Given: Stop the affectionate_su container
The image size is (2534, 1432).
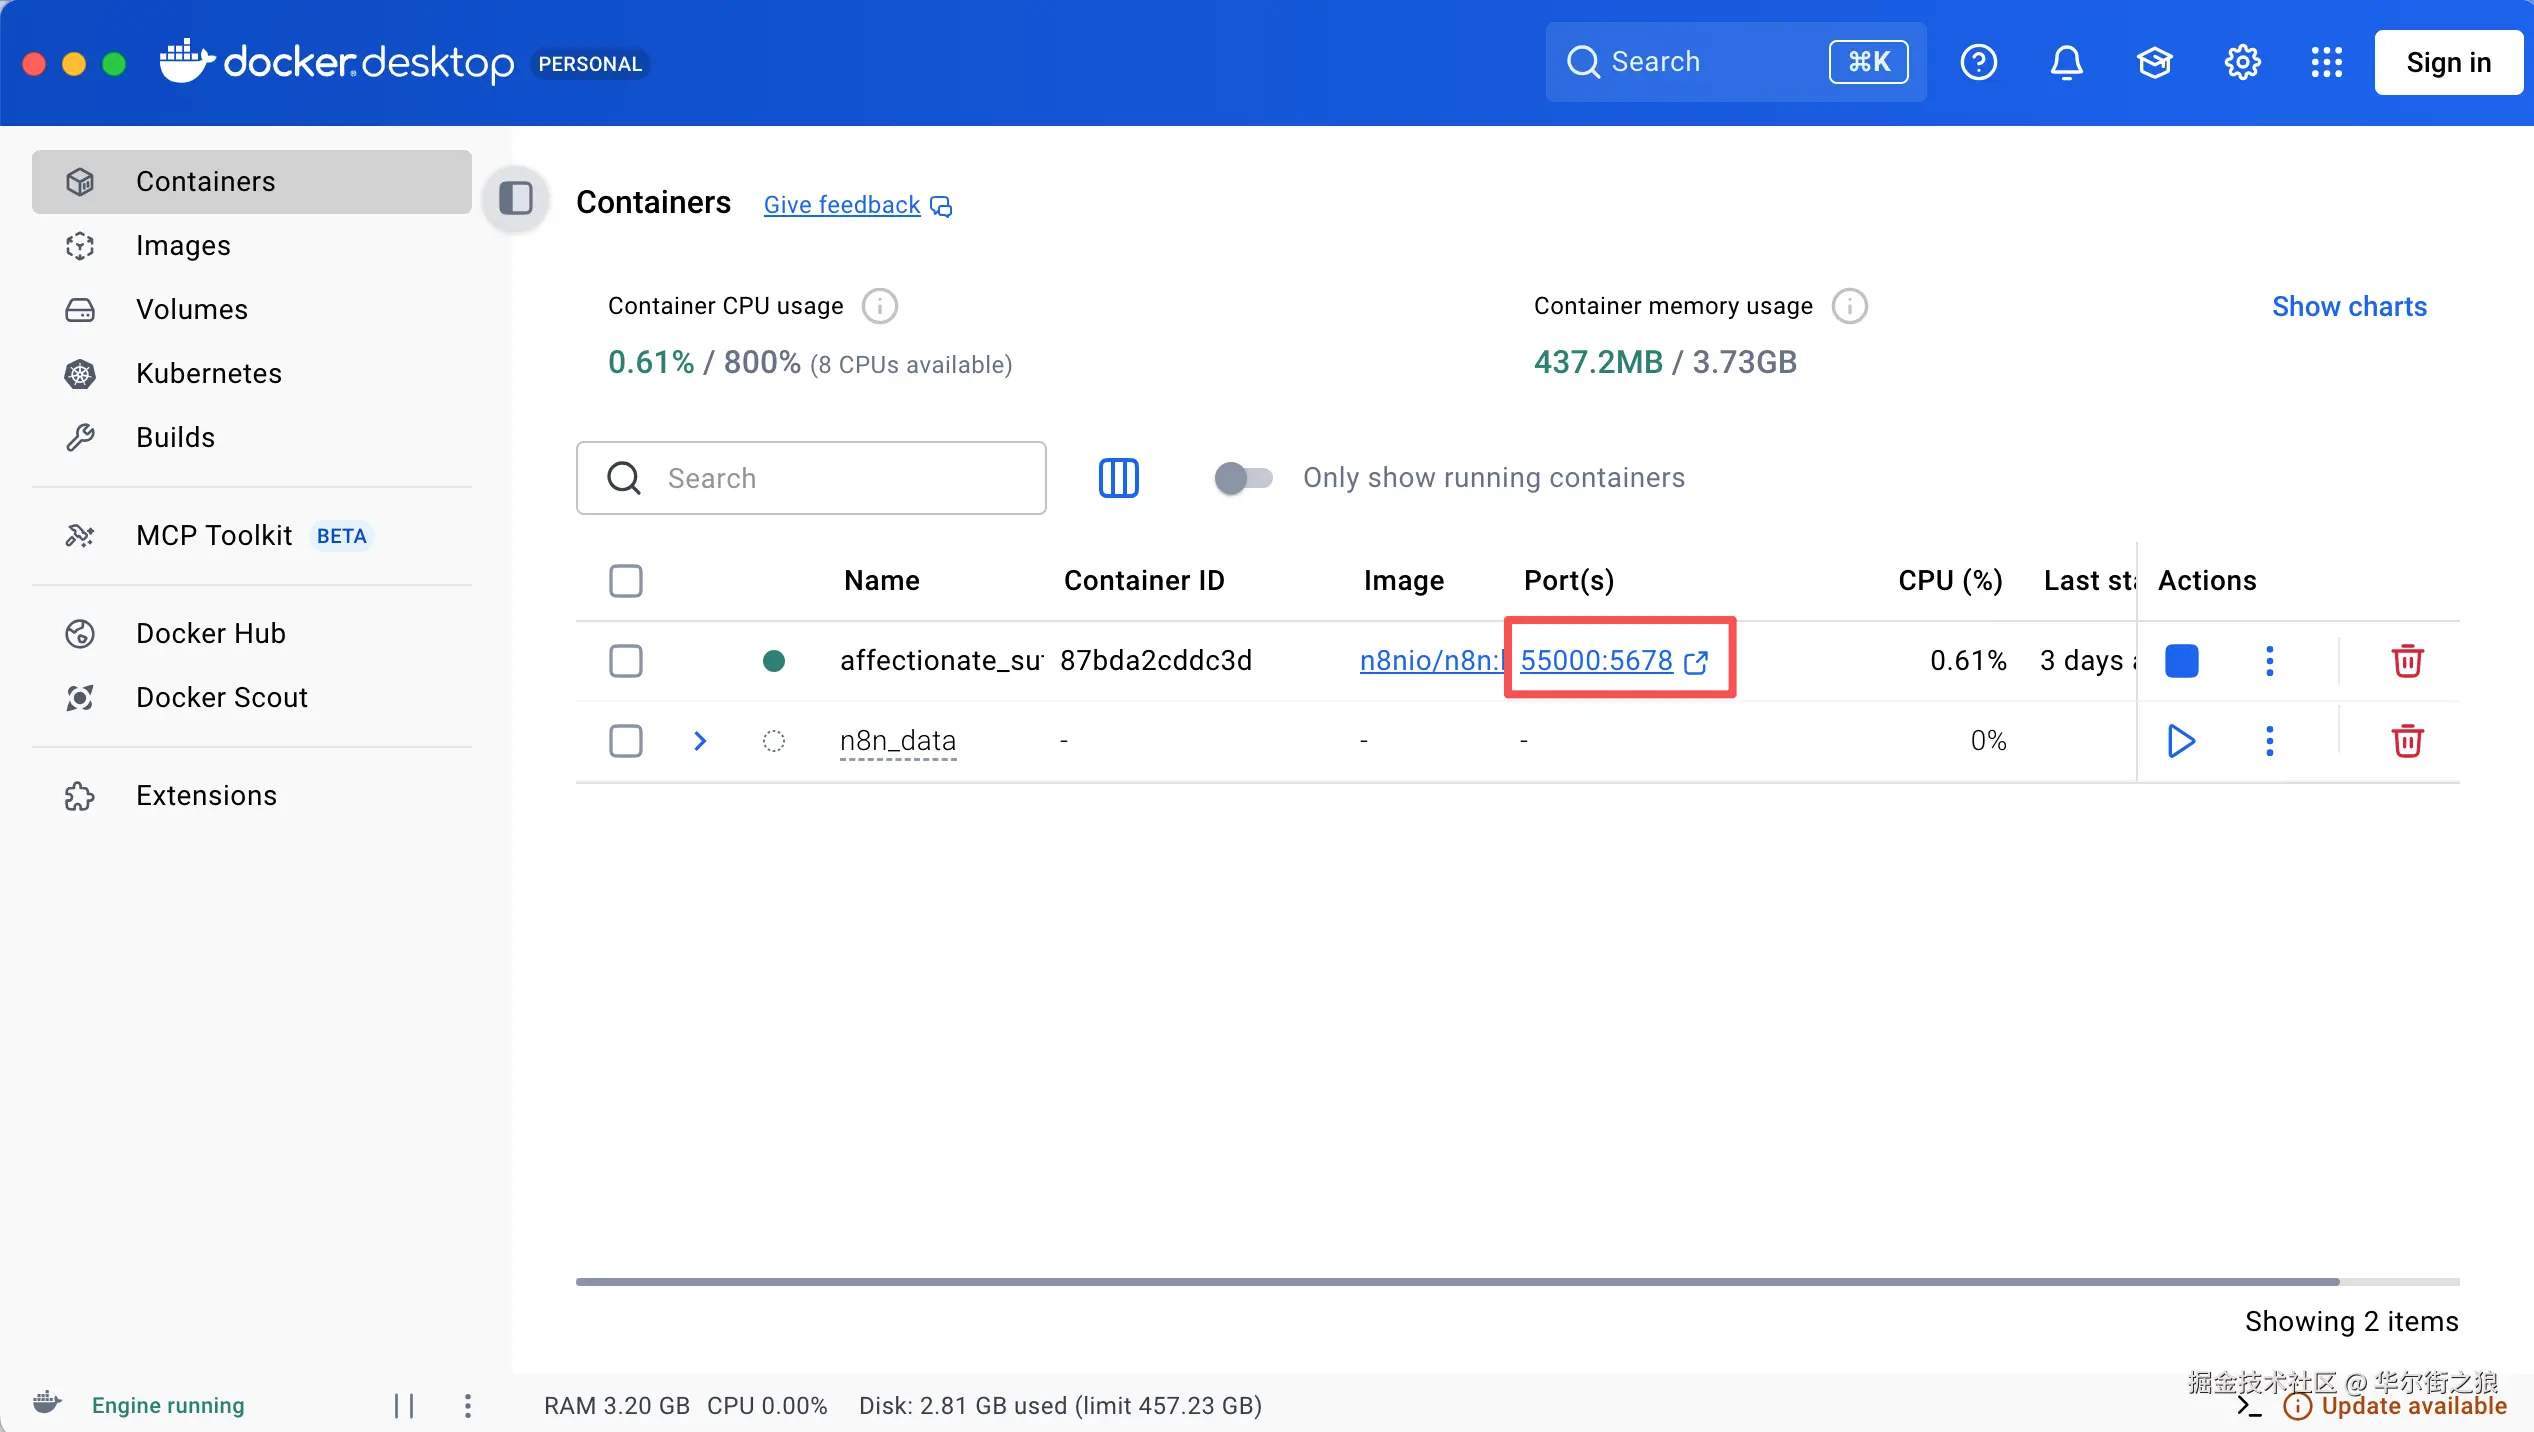Looking at the screenshot, I should coord(2181,661).
